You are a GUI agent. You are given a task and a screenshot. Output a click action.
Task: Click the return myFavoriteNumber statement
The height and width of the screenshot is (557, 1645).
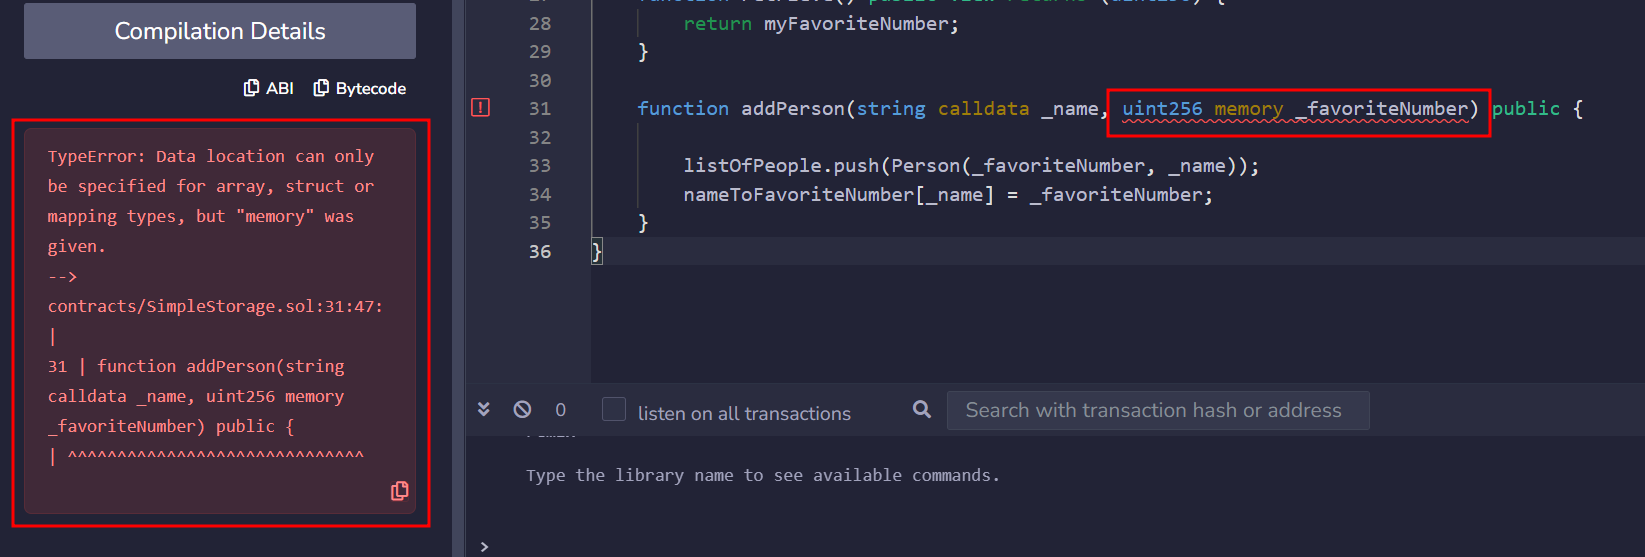click(x=820, y=24)
